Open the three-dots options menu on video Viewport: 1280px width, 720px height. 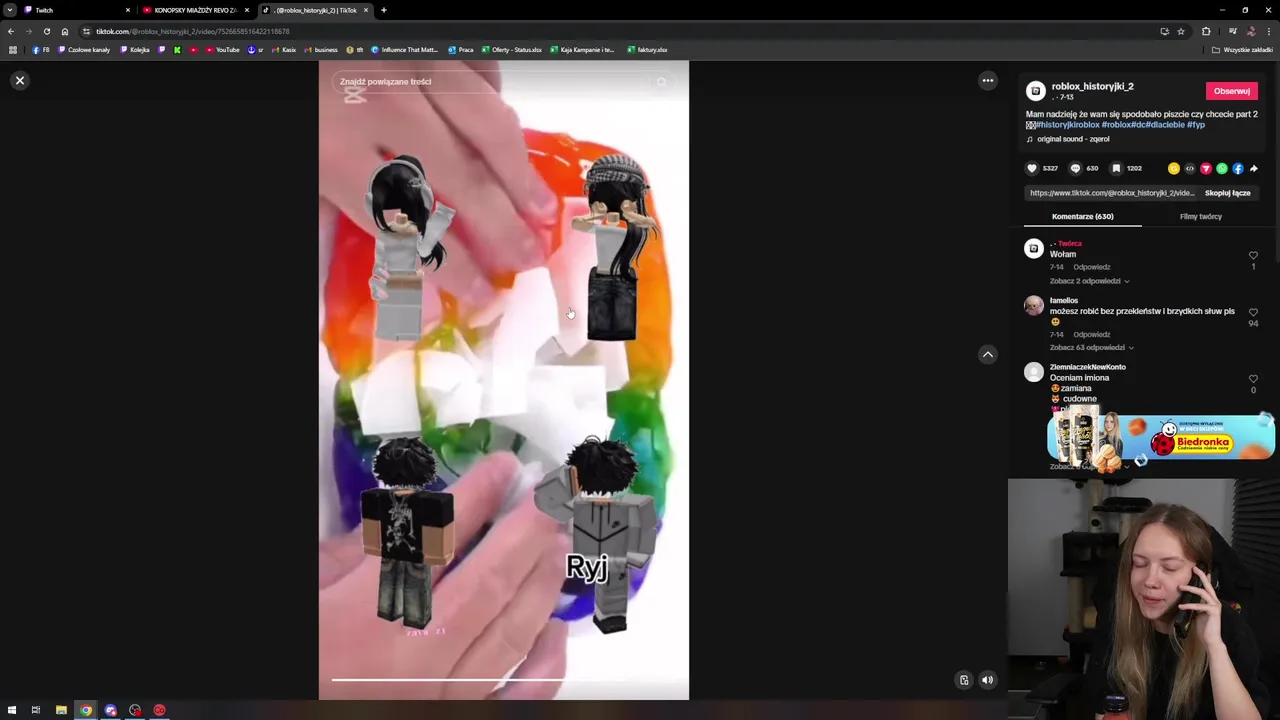pos(987,80)
